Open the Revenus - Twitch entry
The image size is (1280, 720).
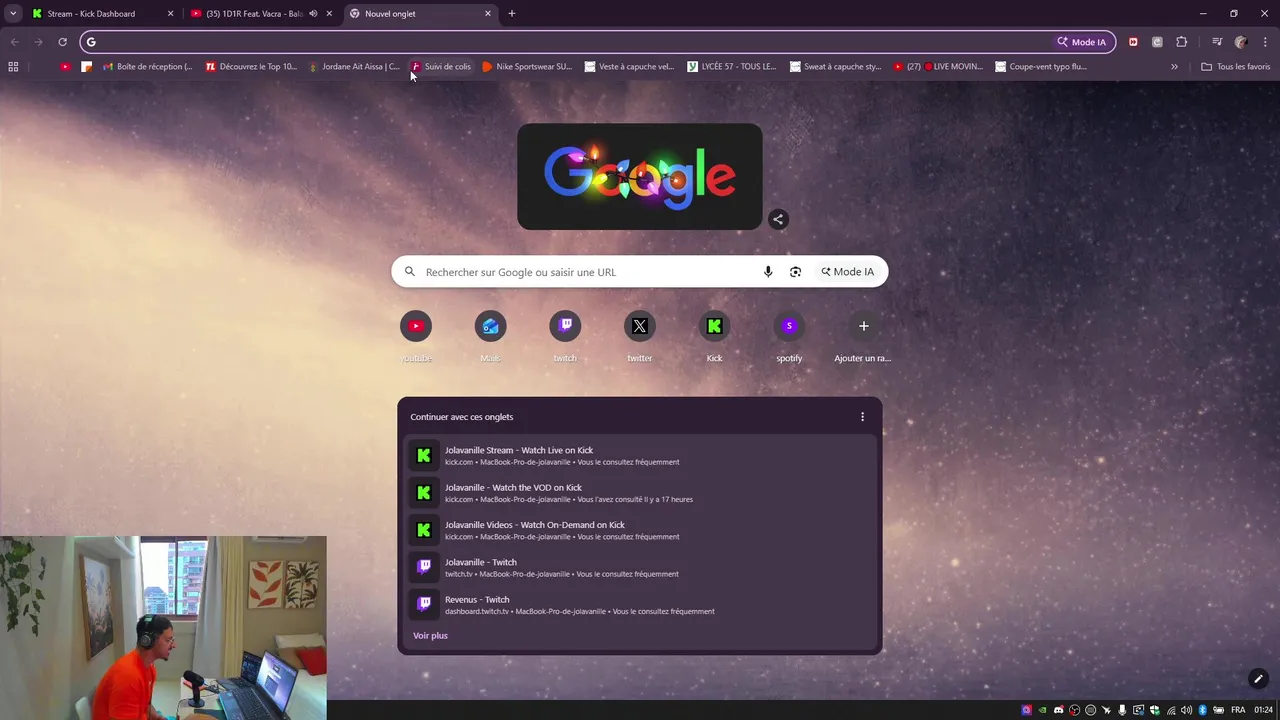click(640, 605)
